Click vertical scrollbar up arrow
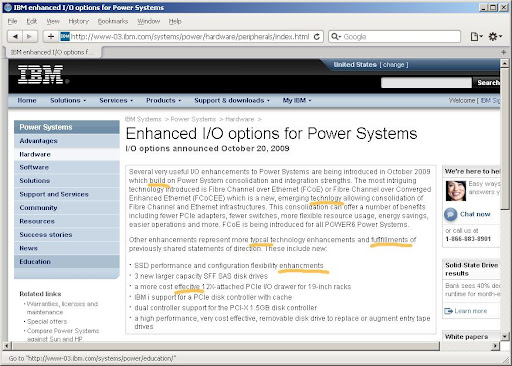Image resolution: width=512 pixels, height=366 pixels. pos(504,63)
